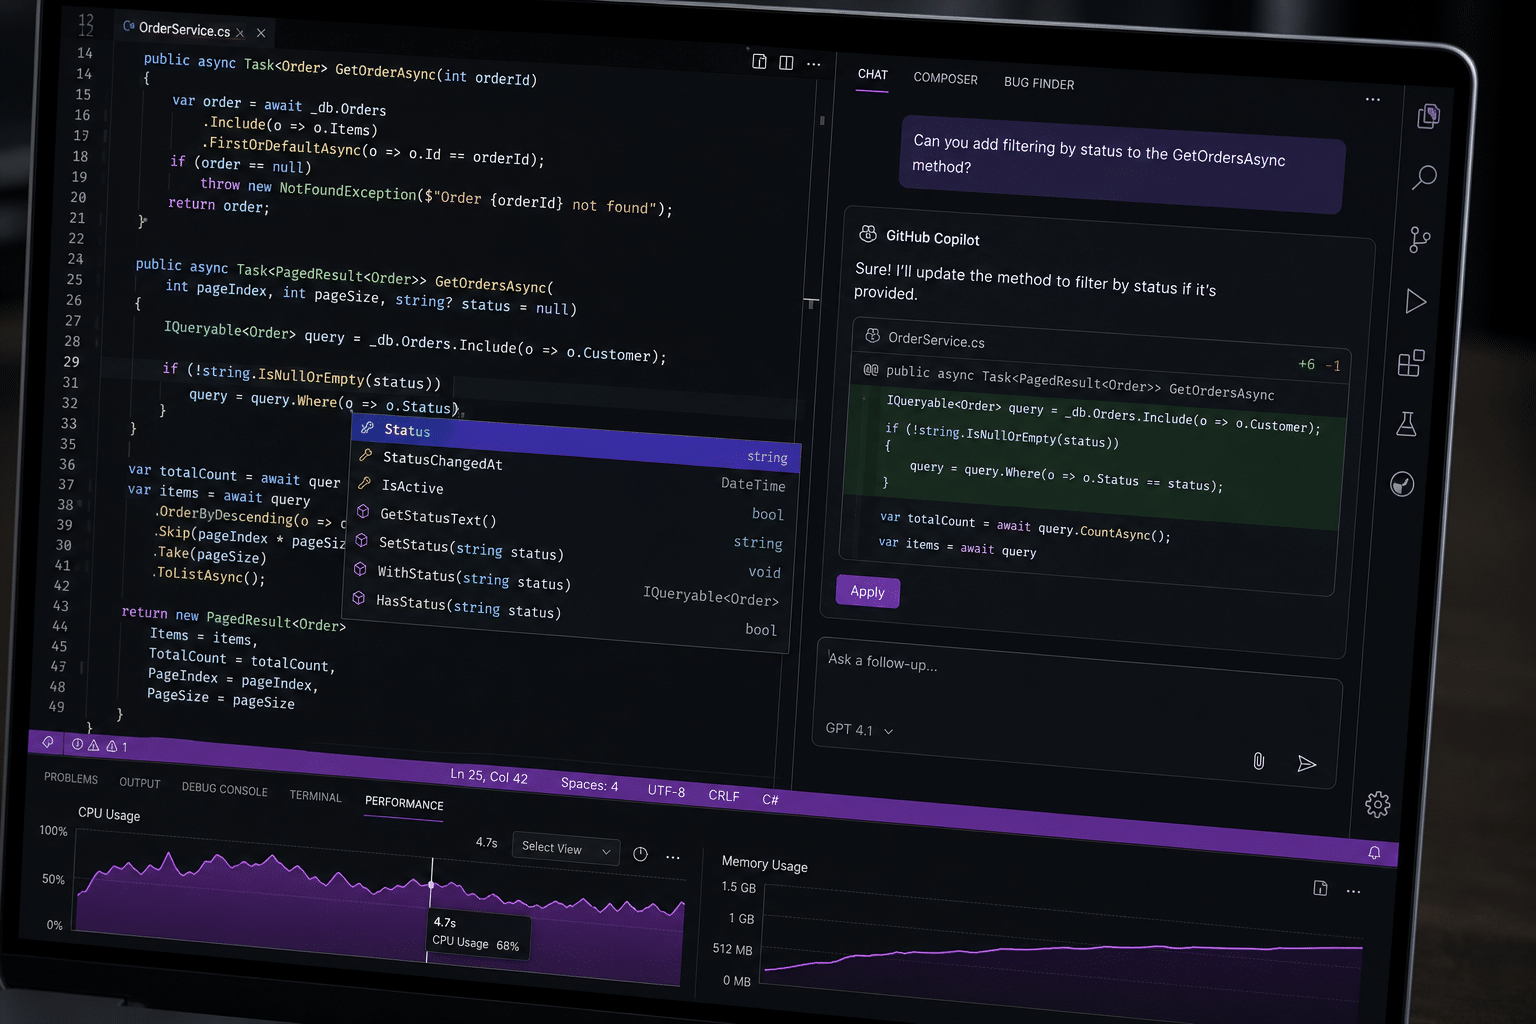Open the Extensions blocks icon
The width and height of the screenshot is (1536, 1024).
(1411, 363)
